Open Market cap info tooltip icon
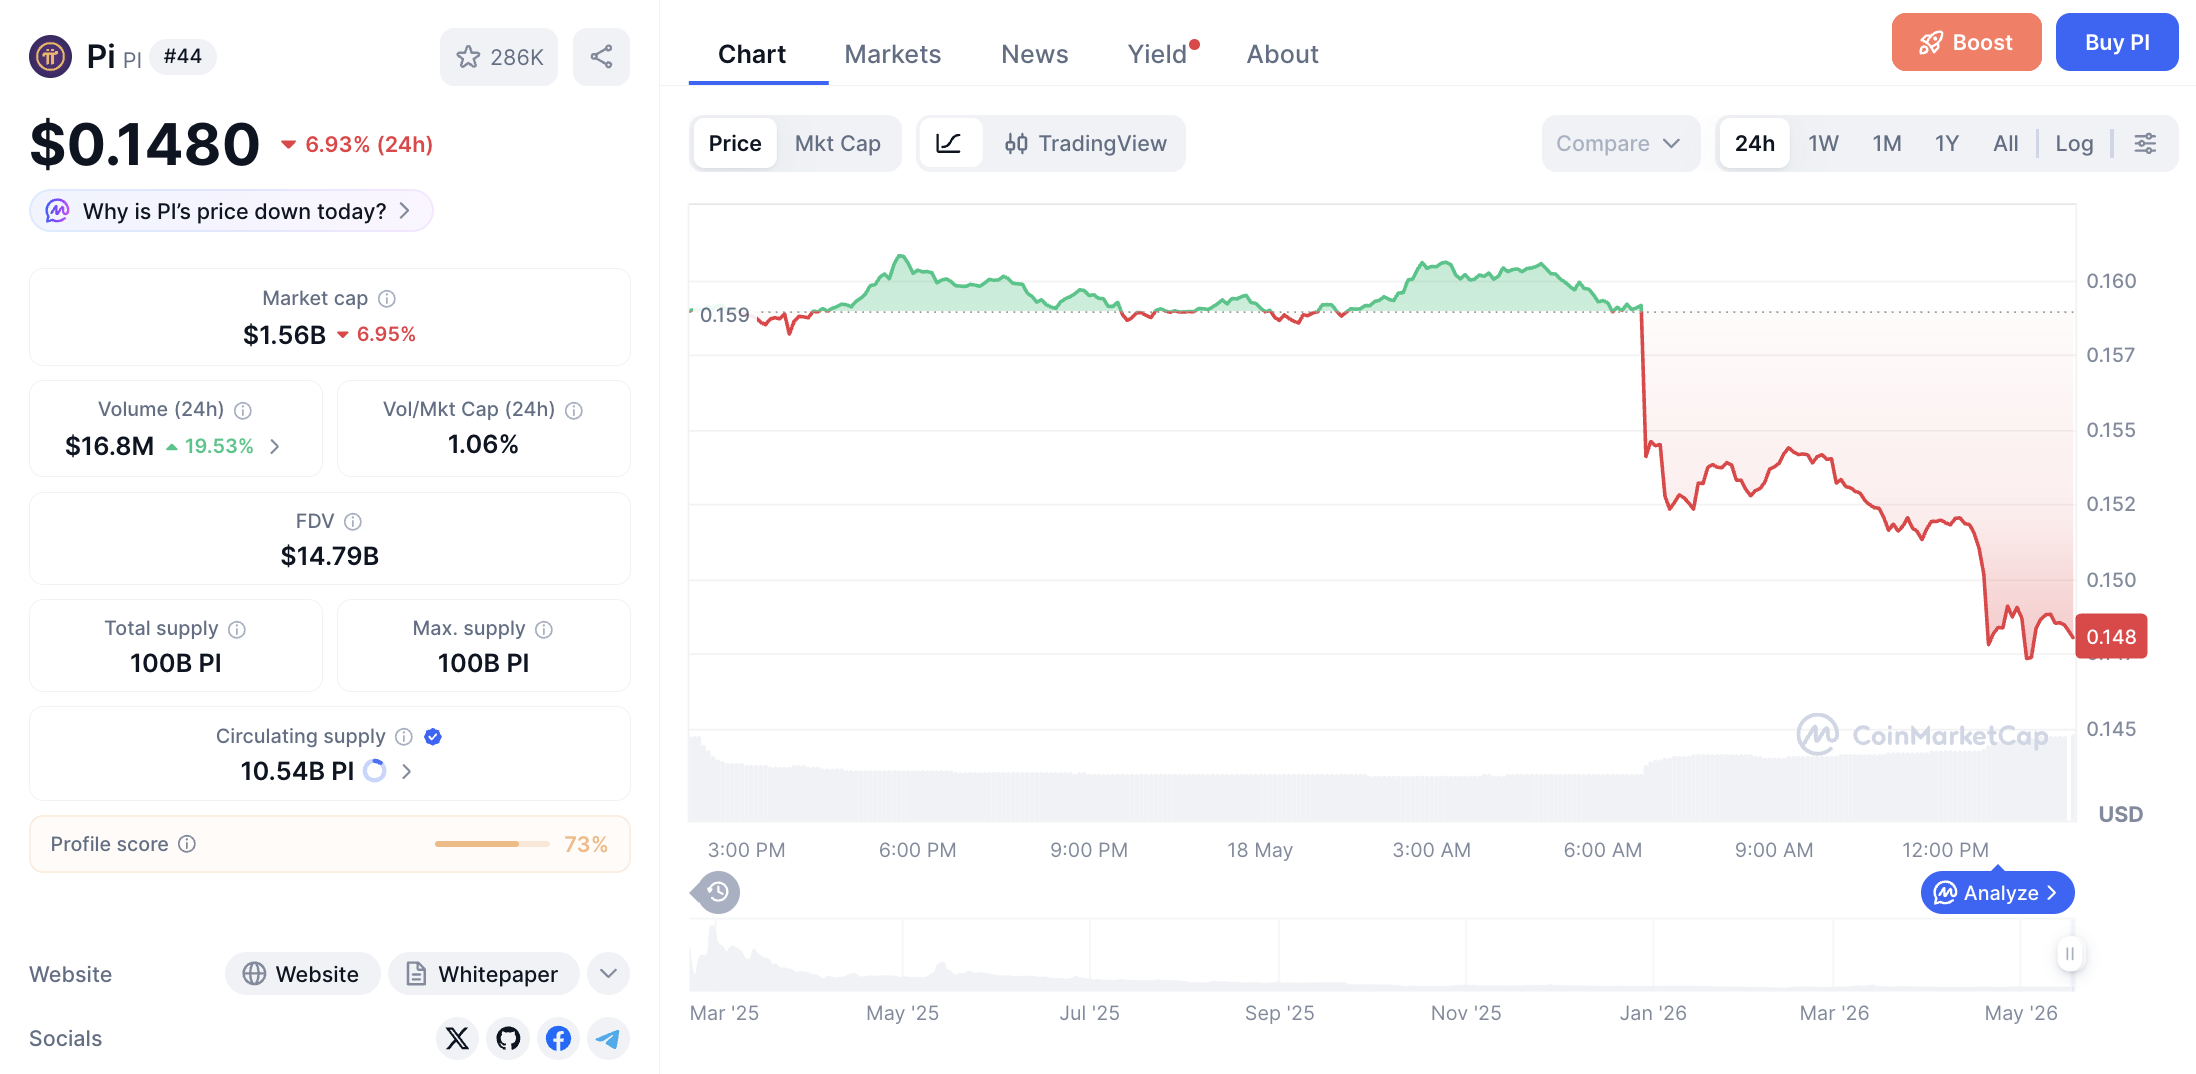This screenshot has height=1074, width=2196. tap(387, 299)
